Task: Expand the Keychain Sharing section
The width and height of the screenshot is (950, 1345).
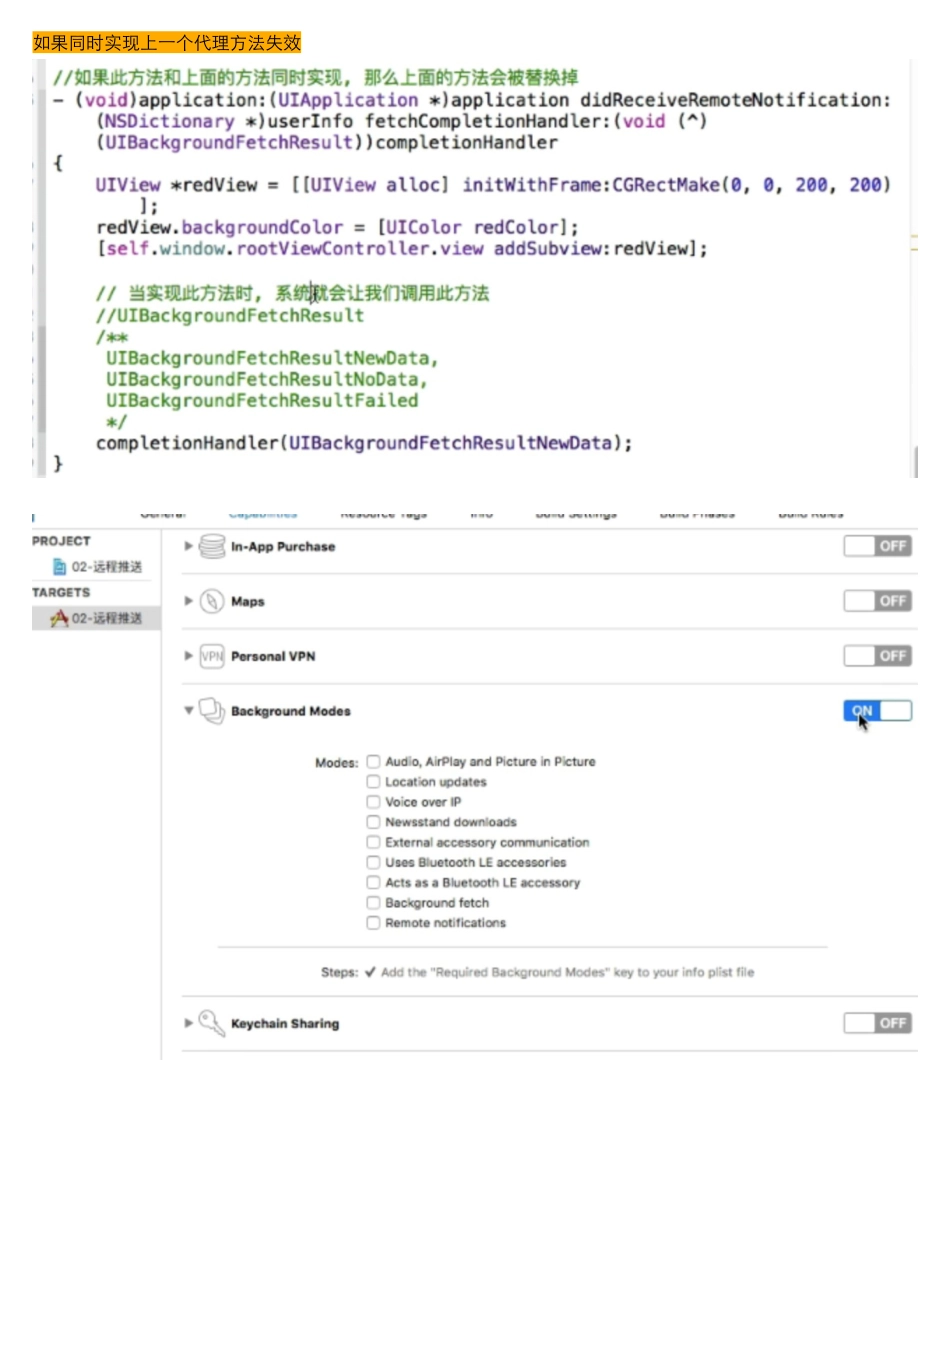Action: tap(188, 1023)
